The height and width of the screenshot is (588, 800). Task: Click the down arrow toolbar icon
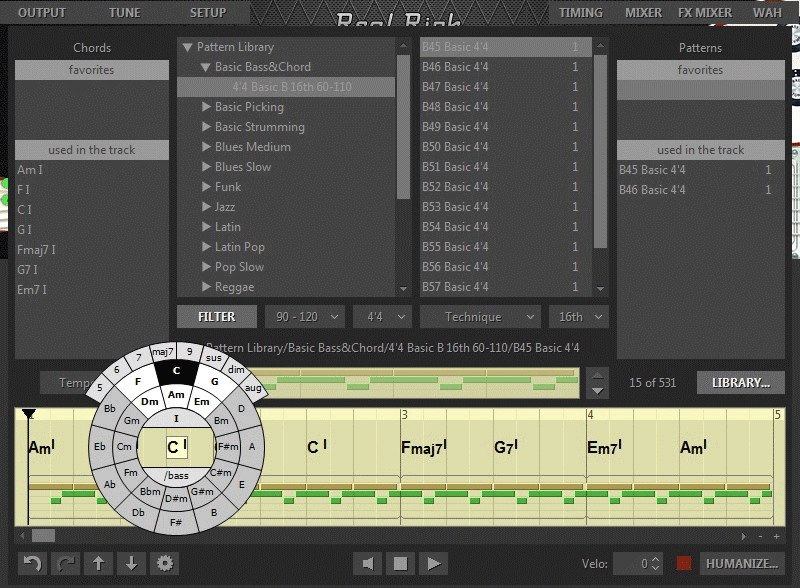pos(131,564)
